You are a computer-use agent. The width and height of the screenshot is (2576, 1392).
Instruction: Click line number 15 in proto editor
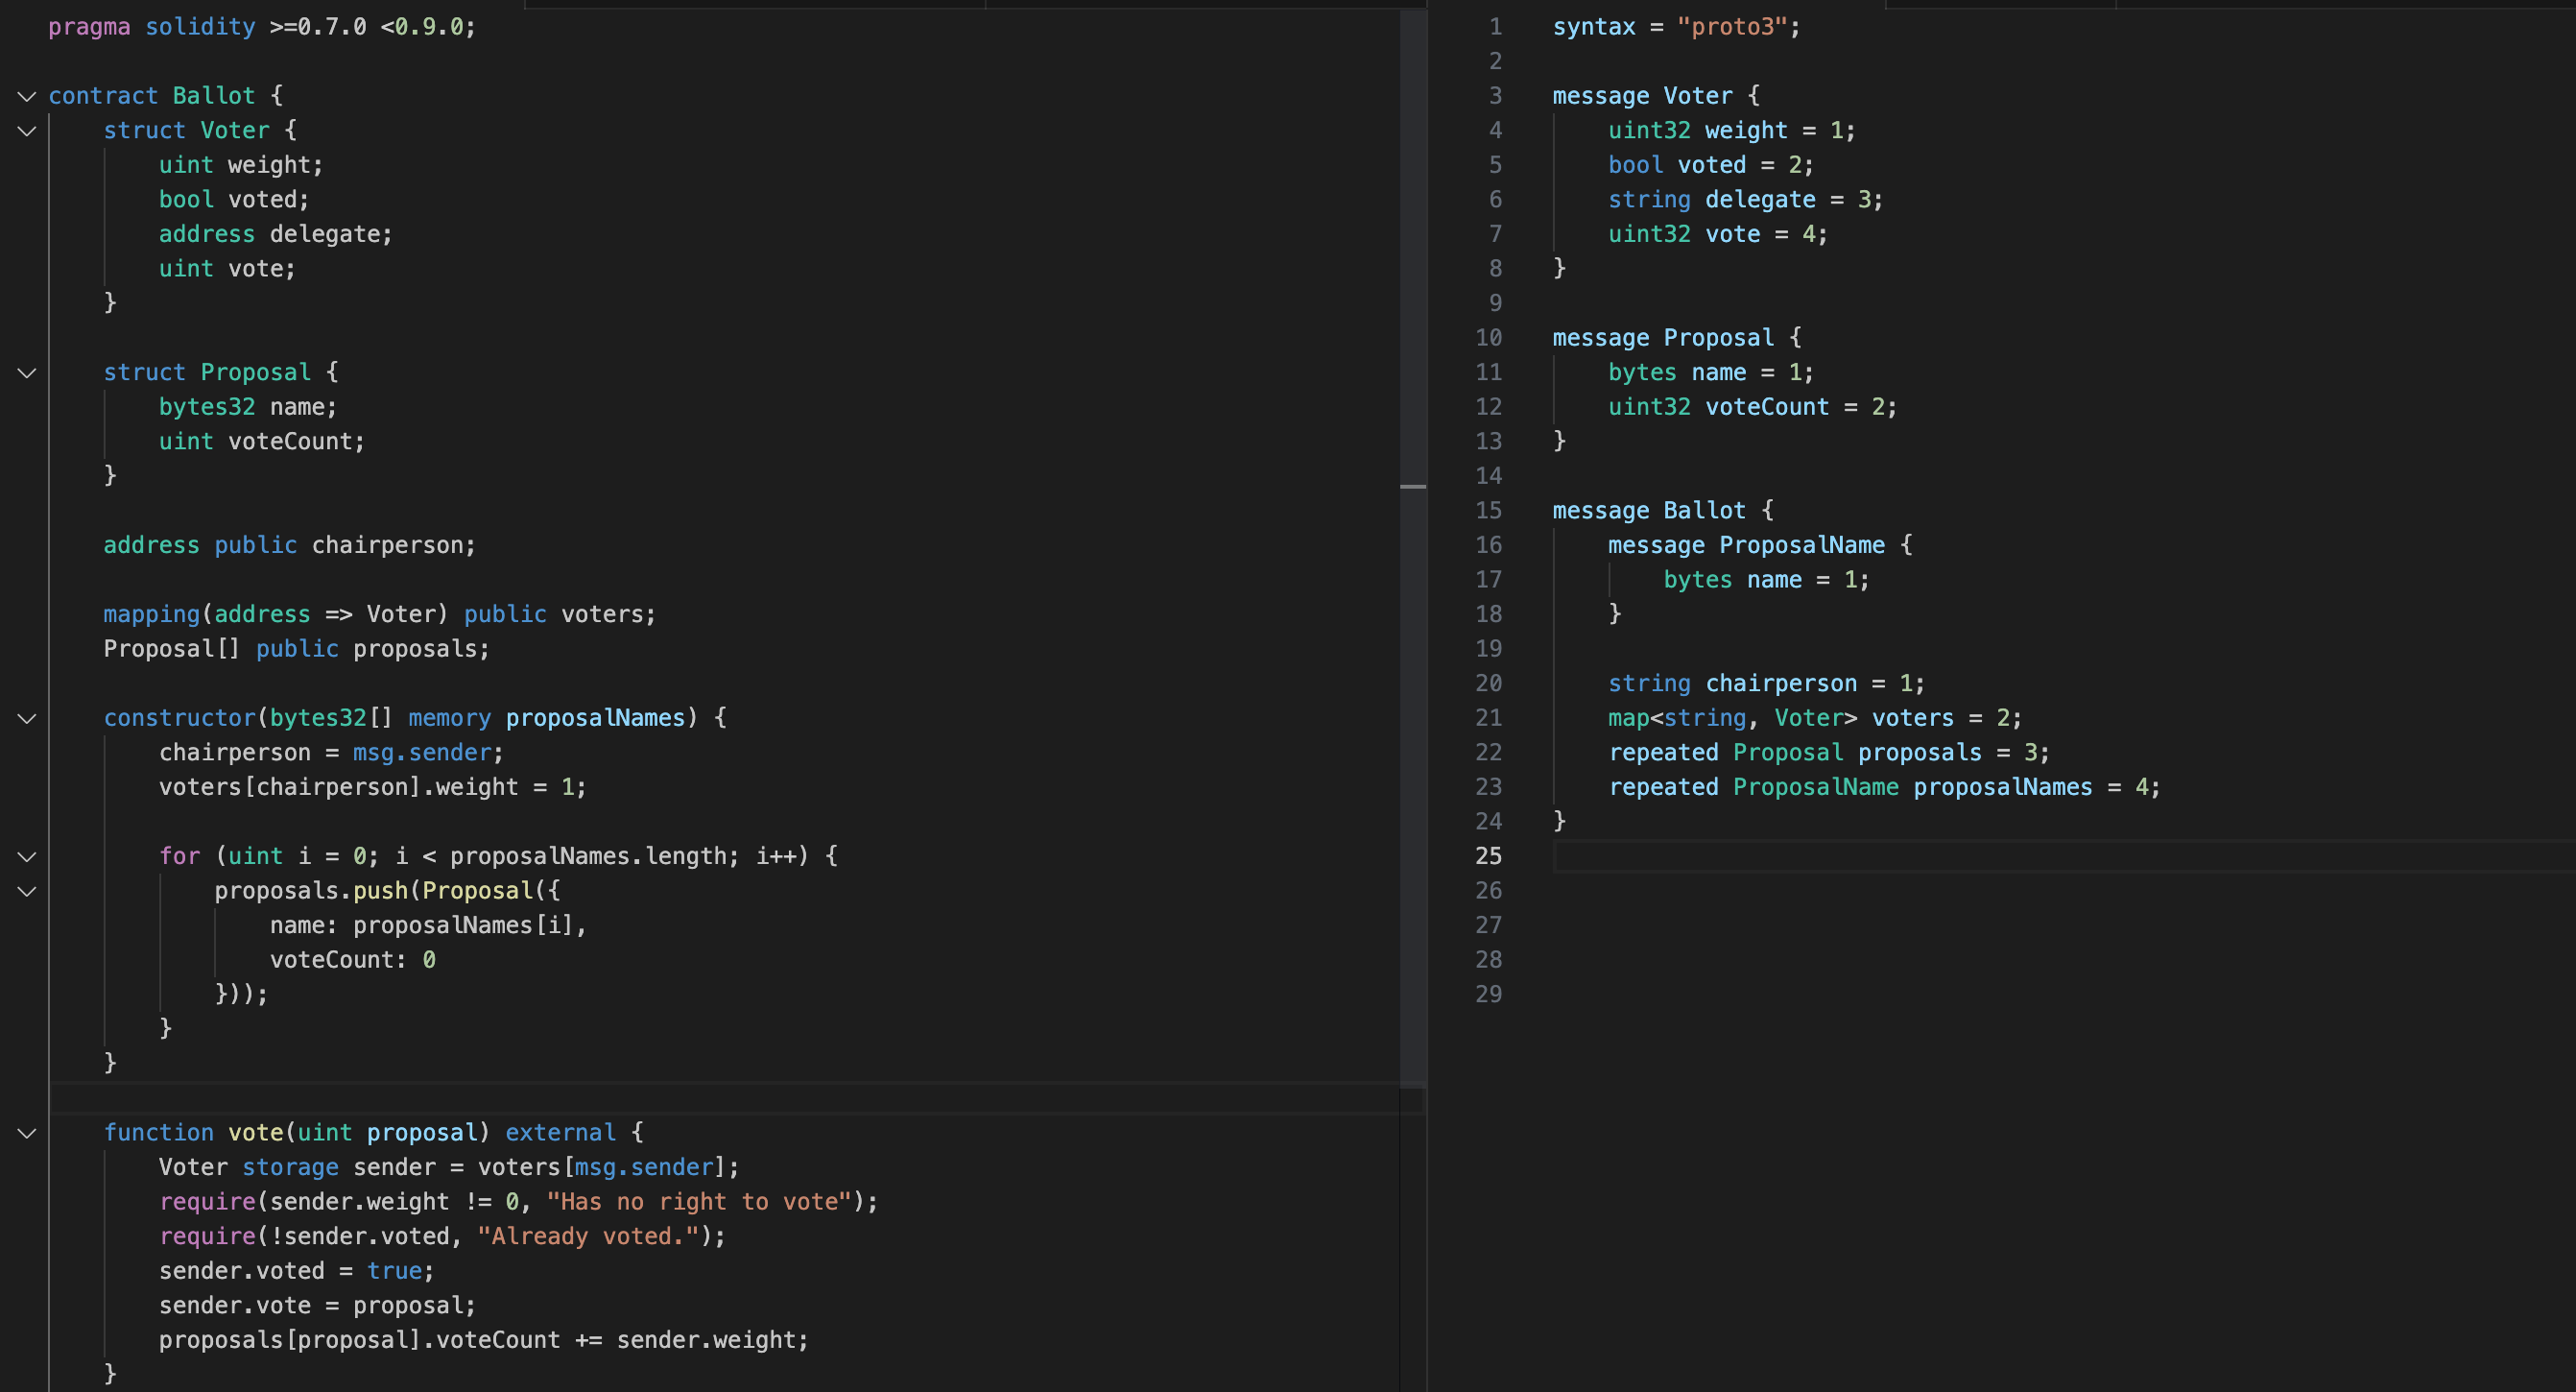coord(1488,511)
